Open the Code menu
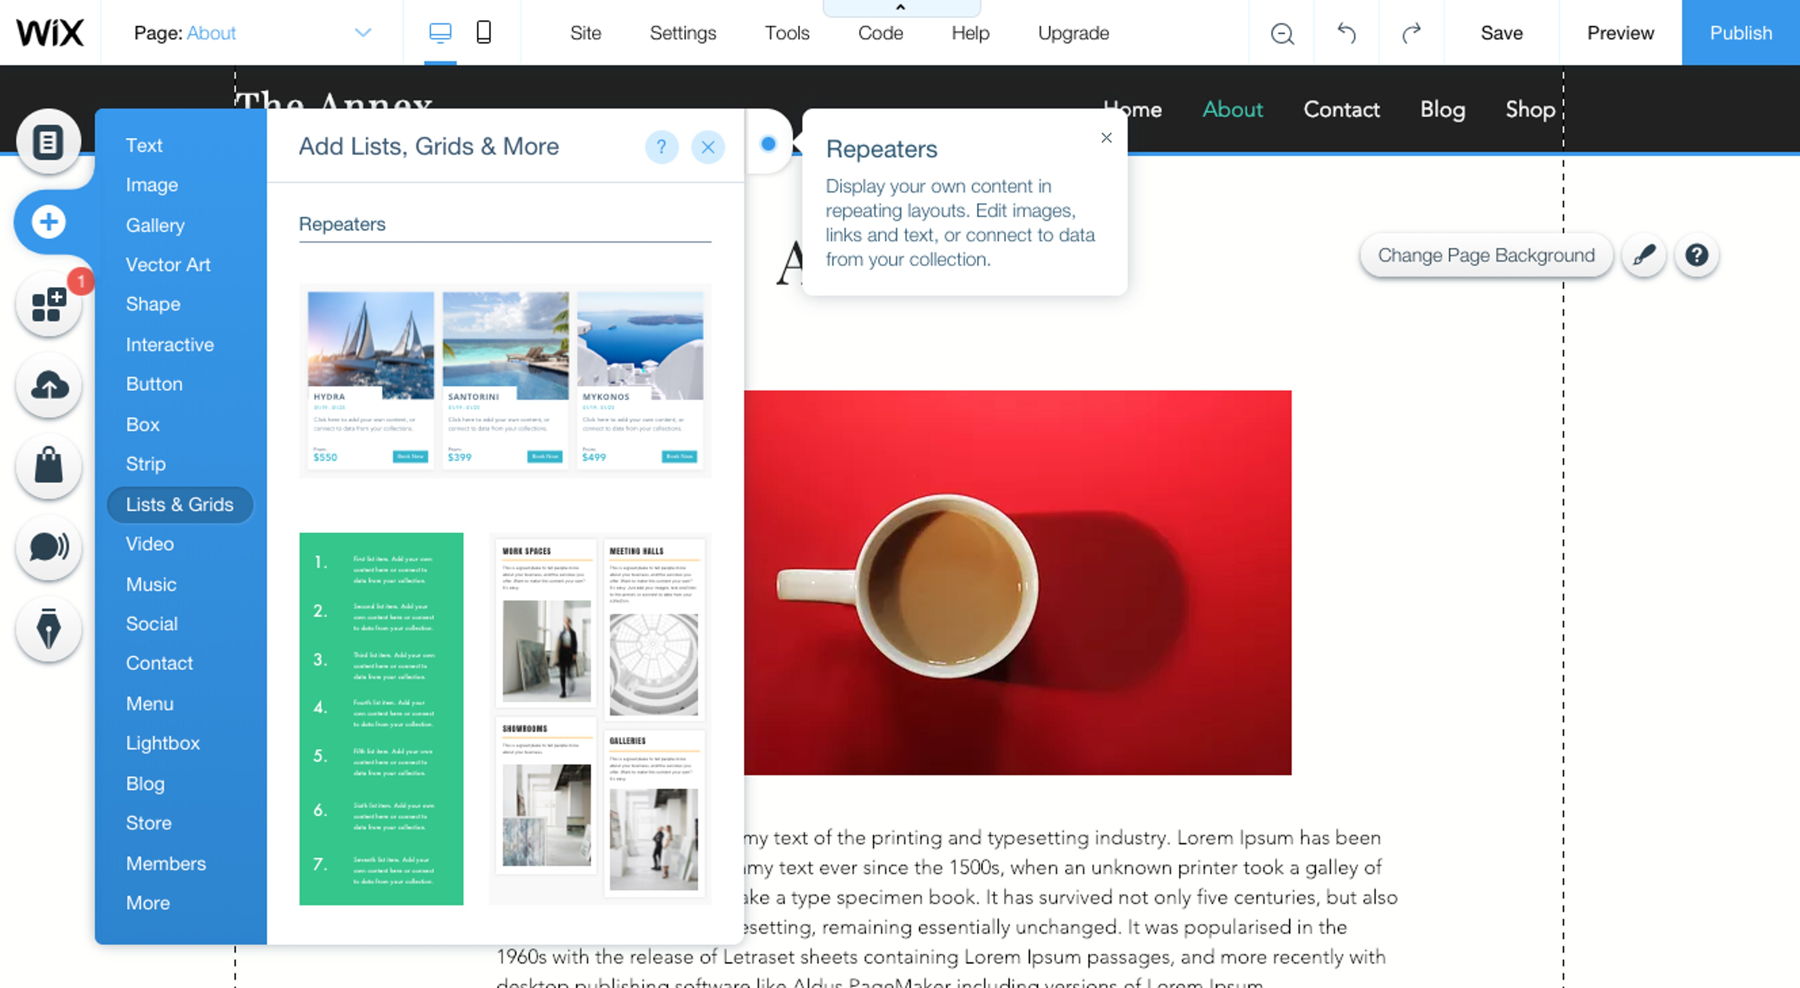The height and width of the screenshot is (988, 1800). (880, 33)
